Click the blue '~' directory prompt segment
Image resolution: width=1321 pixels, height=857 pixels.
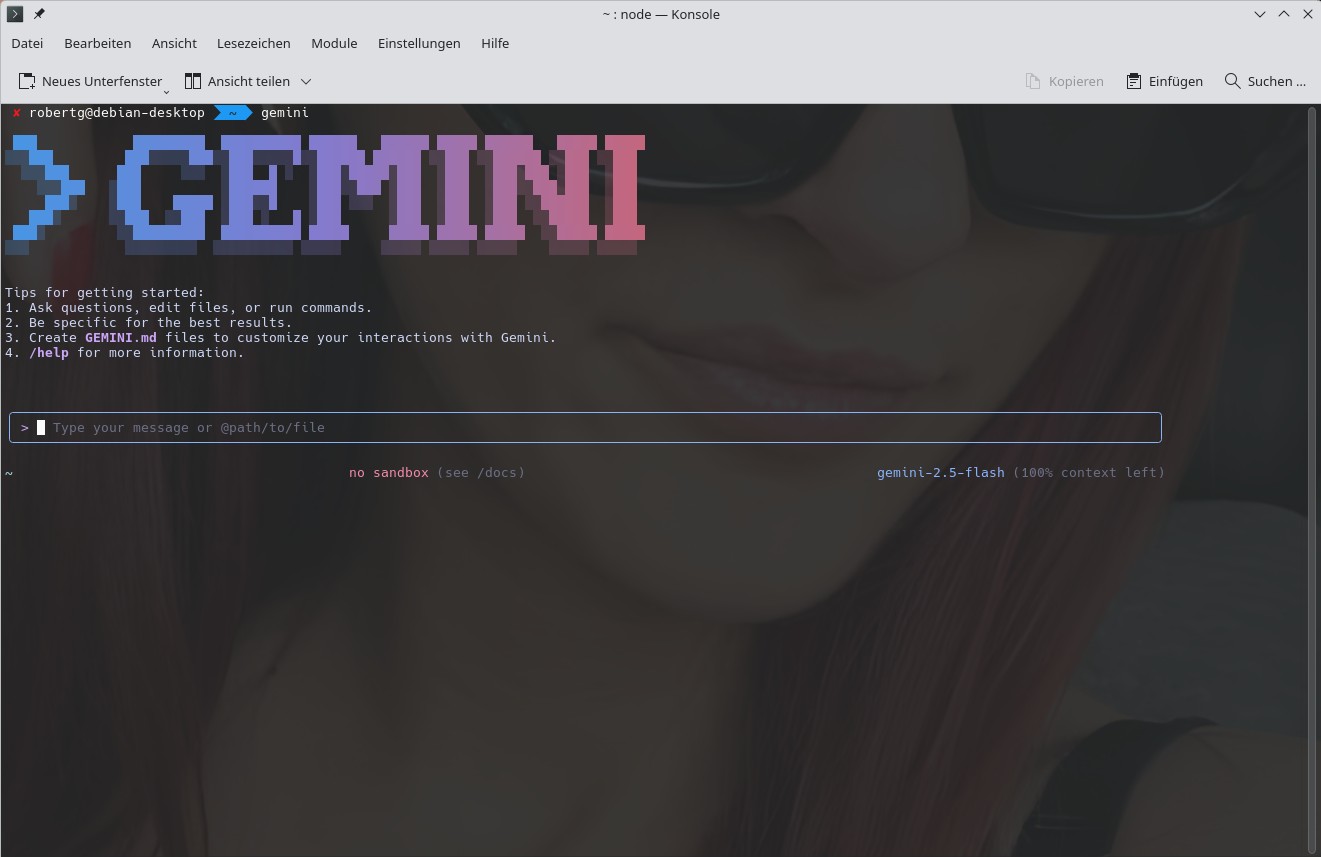[233, 113]
